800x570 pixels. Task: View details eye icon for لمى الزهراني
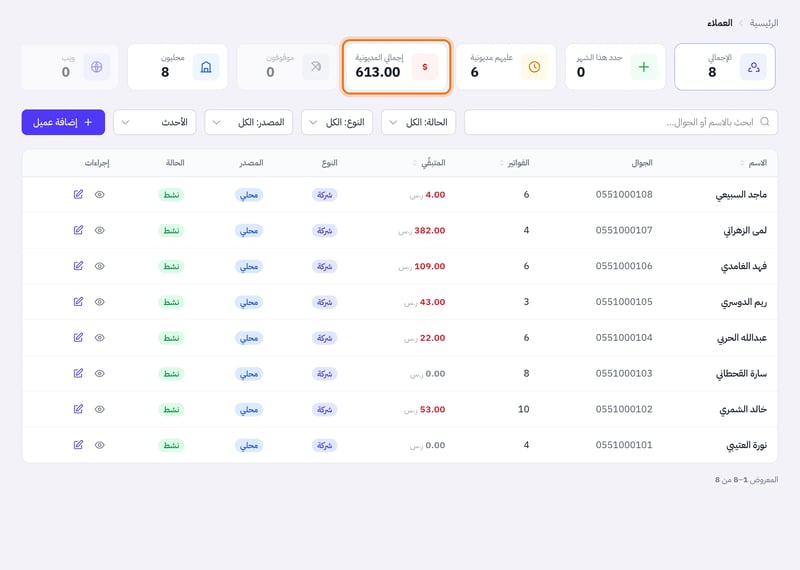point(99,230)
